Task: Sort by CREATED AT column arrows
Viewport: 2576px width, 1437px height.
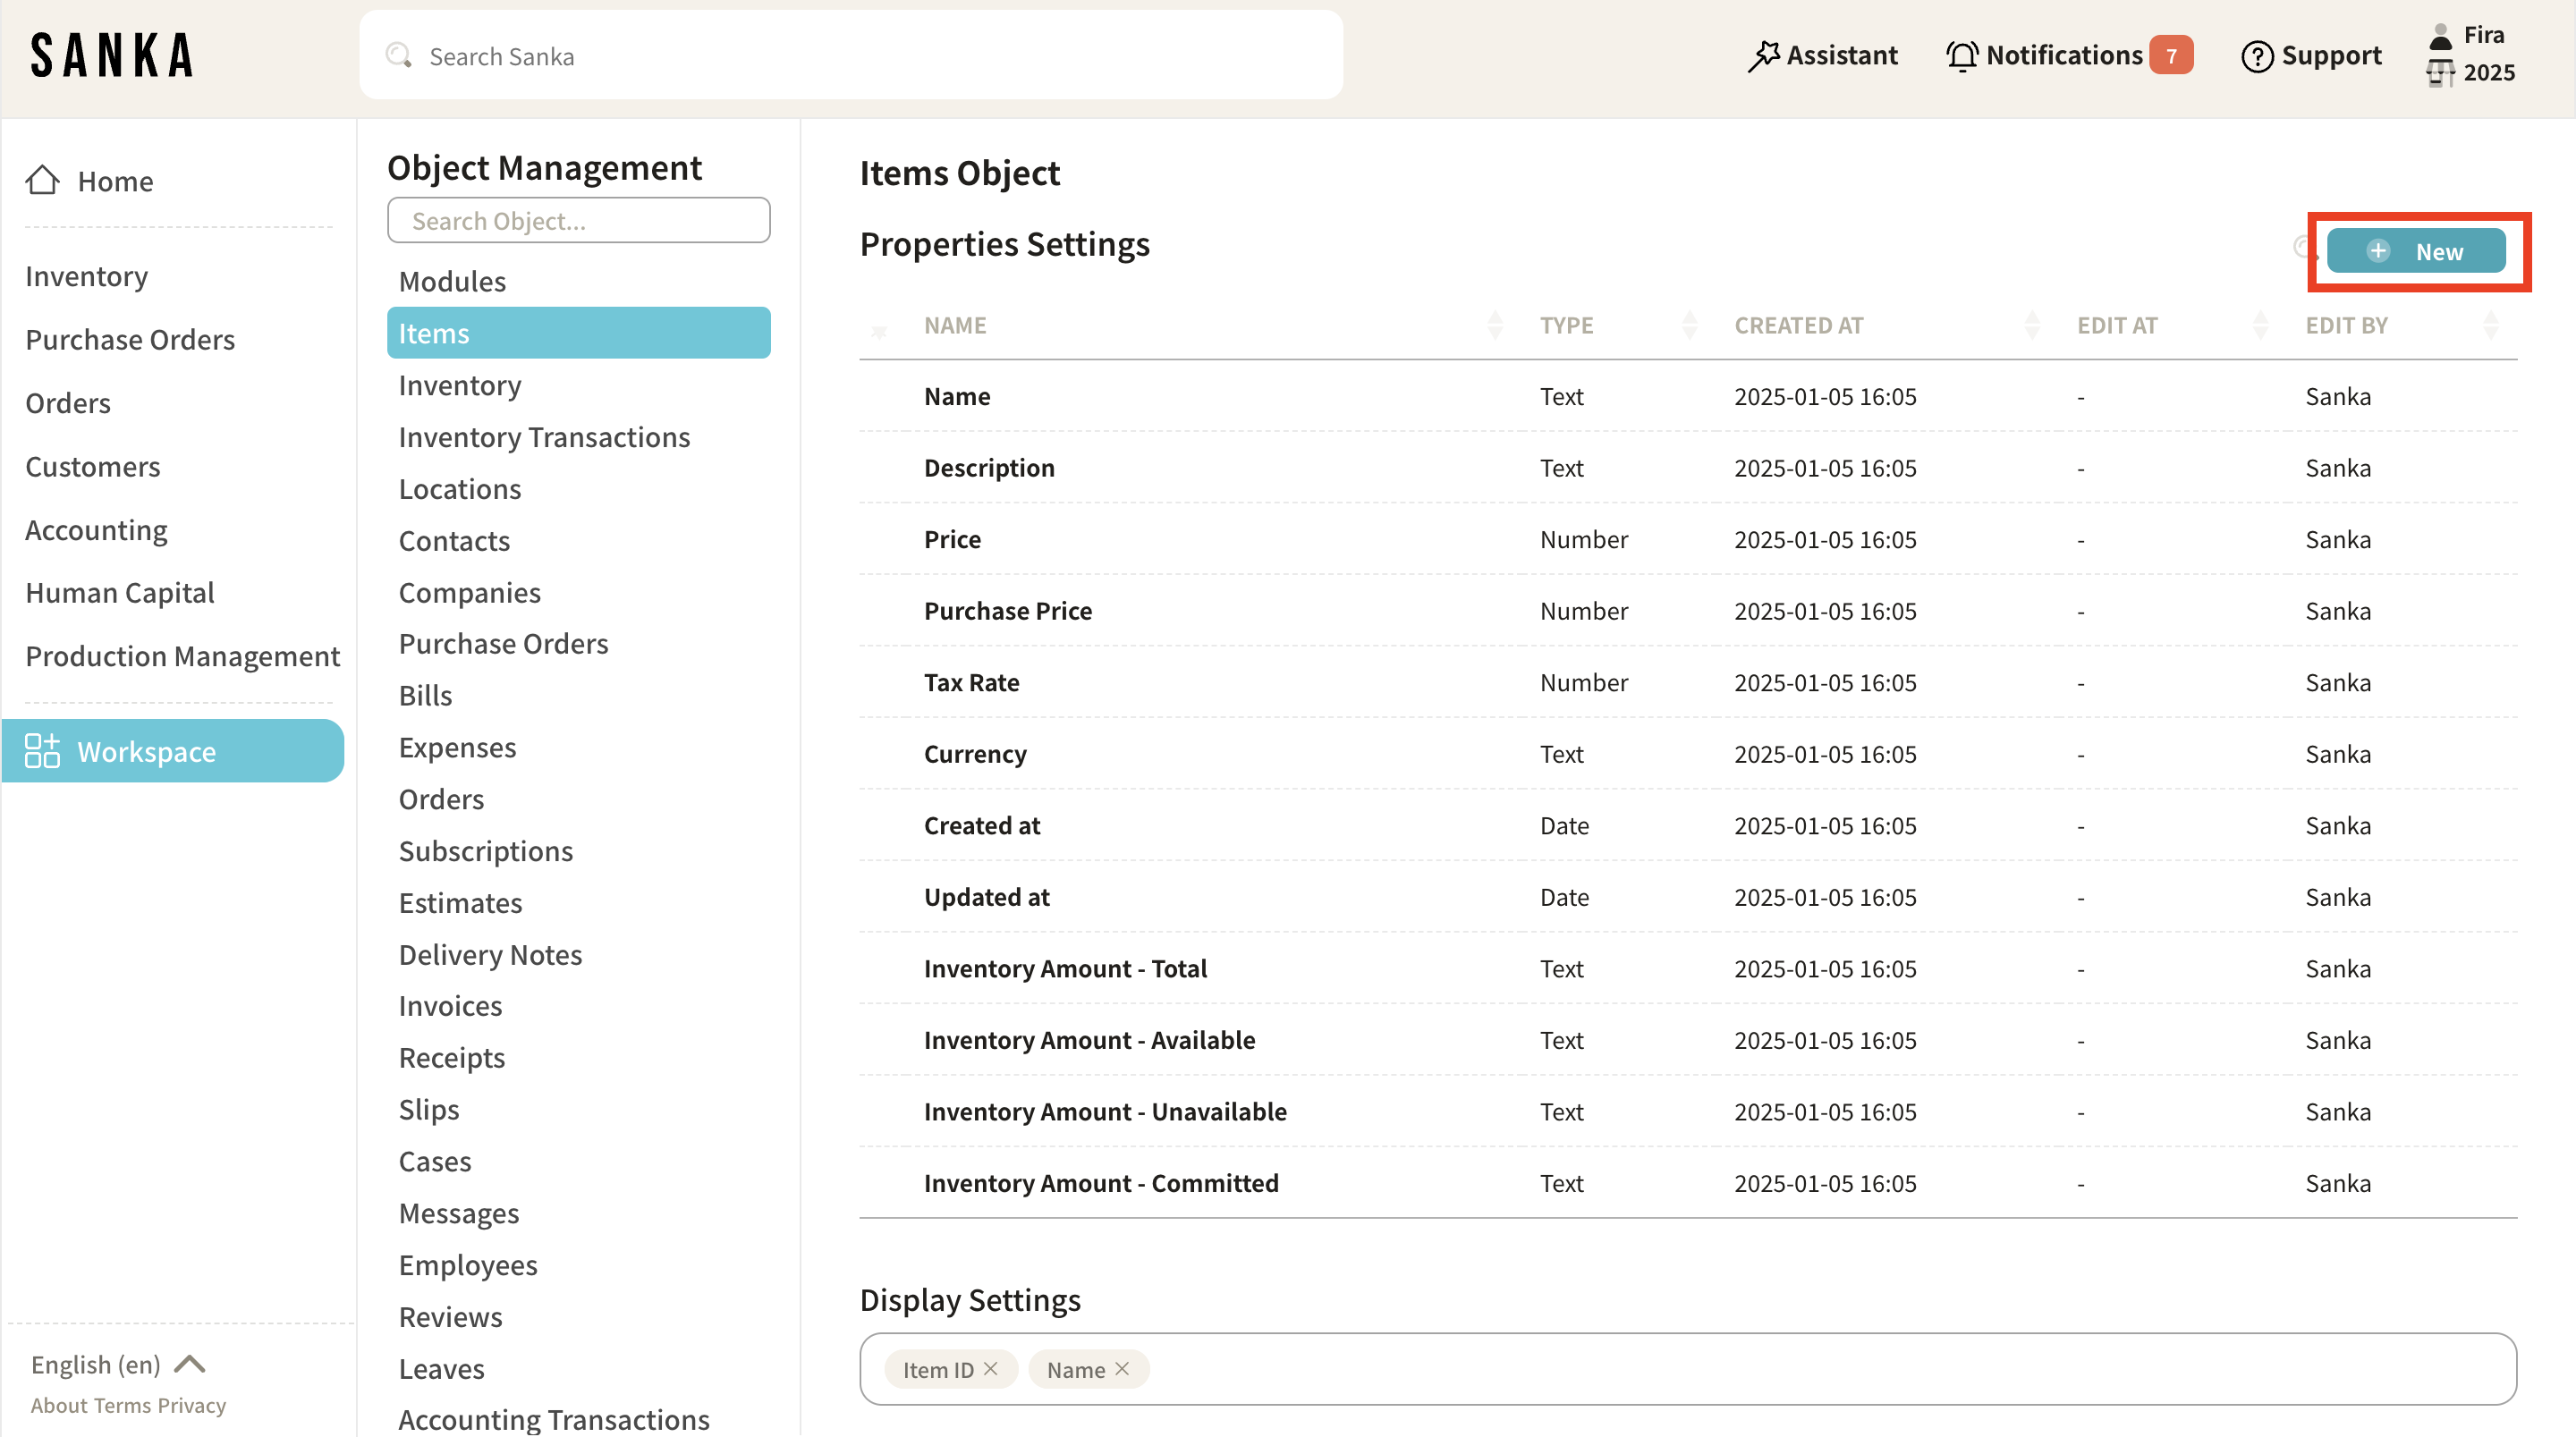Action: 2031,325
